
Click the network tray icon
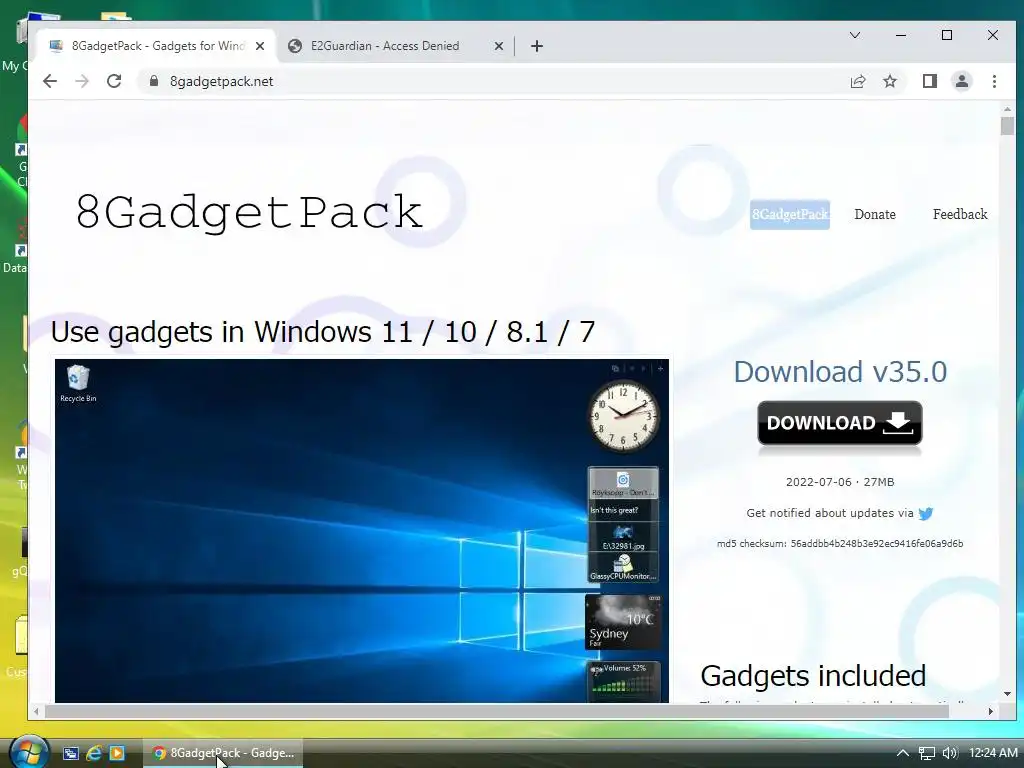[x=926, y=753]
